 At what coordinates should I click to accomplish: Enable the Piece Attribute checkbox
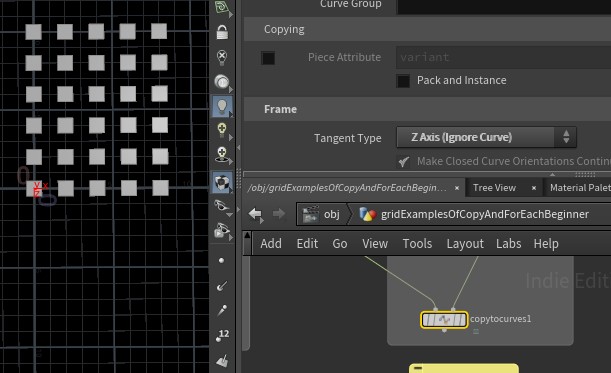pyautogui.click(x=268, y=58)
